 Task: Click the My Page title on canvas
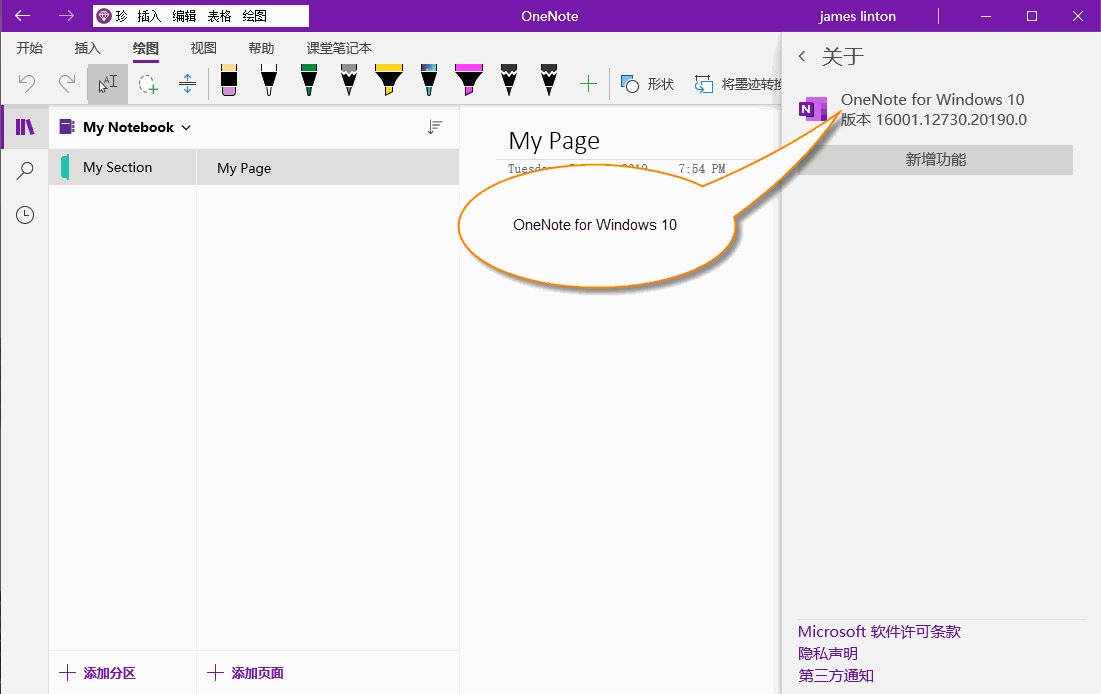pos(554,141)
